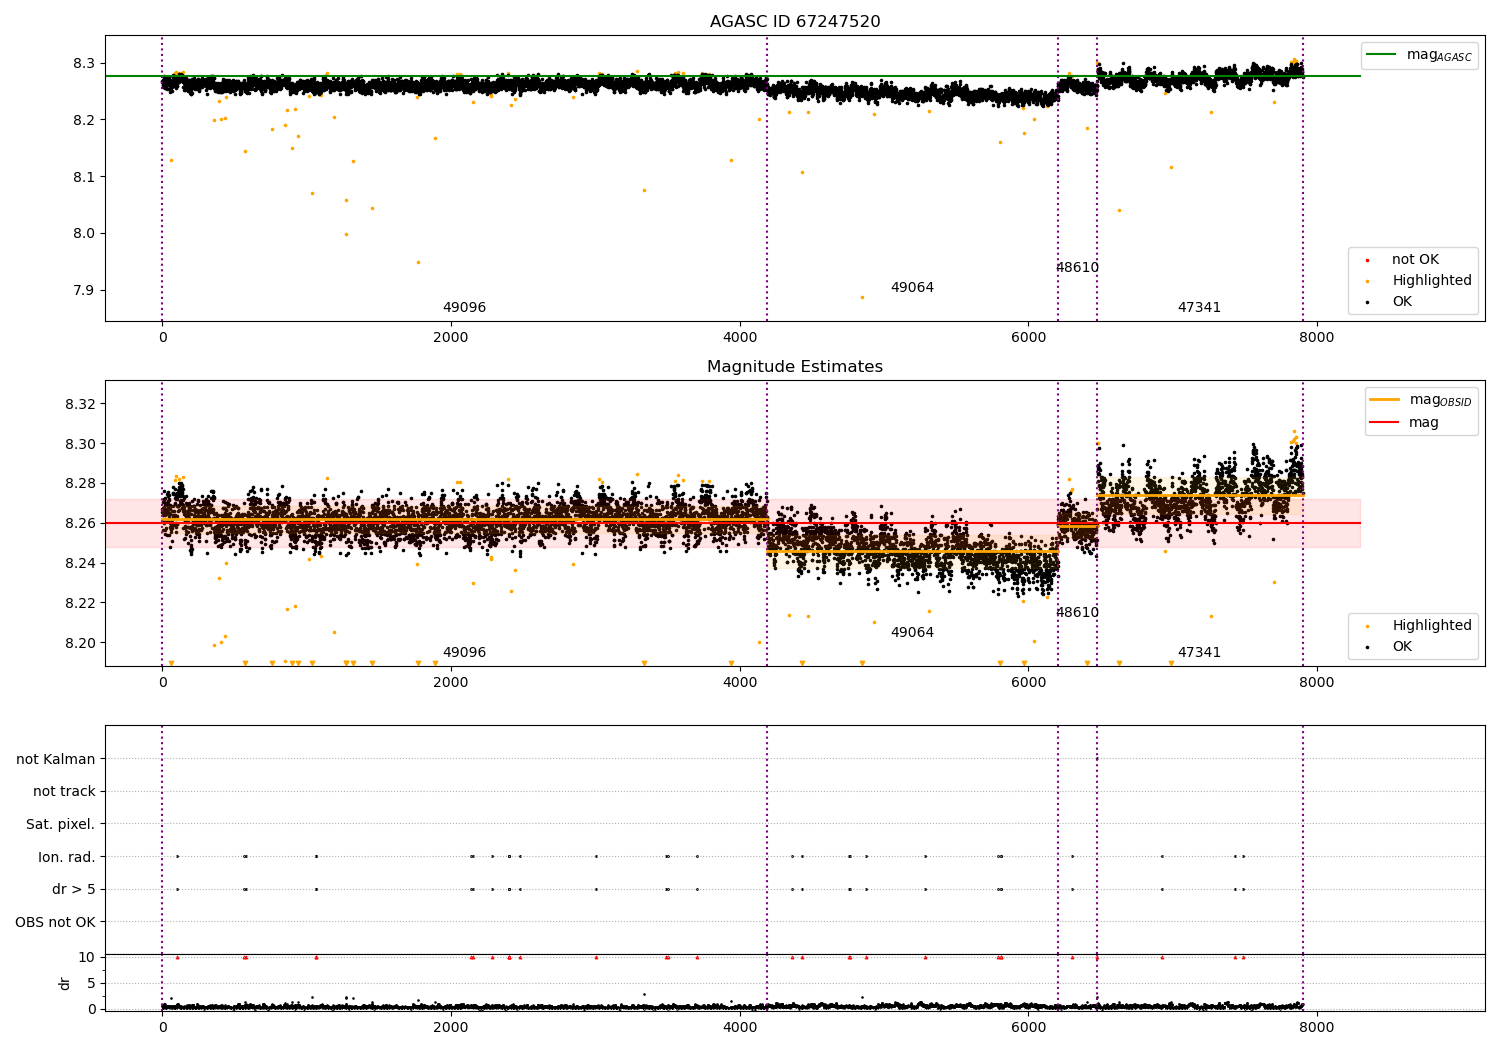Click the 8.32 y-tick label in middle plot

(80, 404)
